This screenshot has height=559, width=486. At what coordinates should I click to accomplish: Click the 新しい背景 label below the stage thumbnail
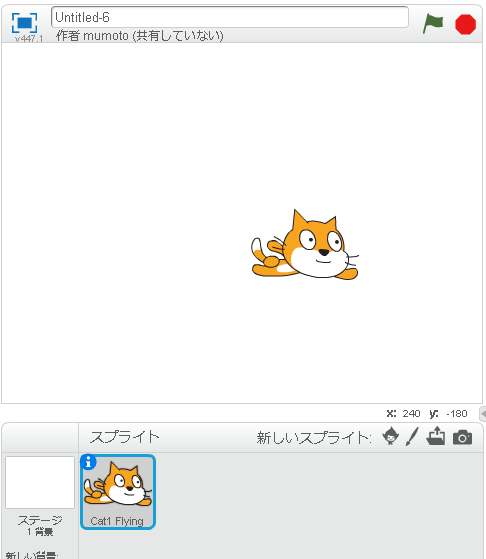coord(31,555)
